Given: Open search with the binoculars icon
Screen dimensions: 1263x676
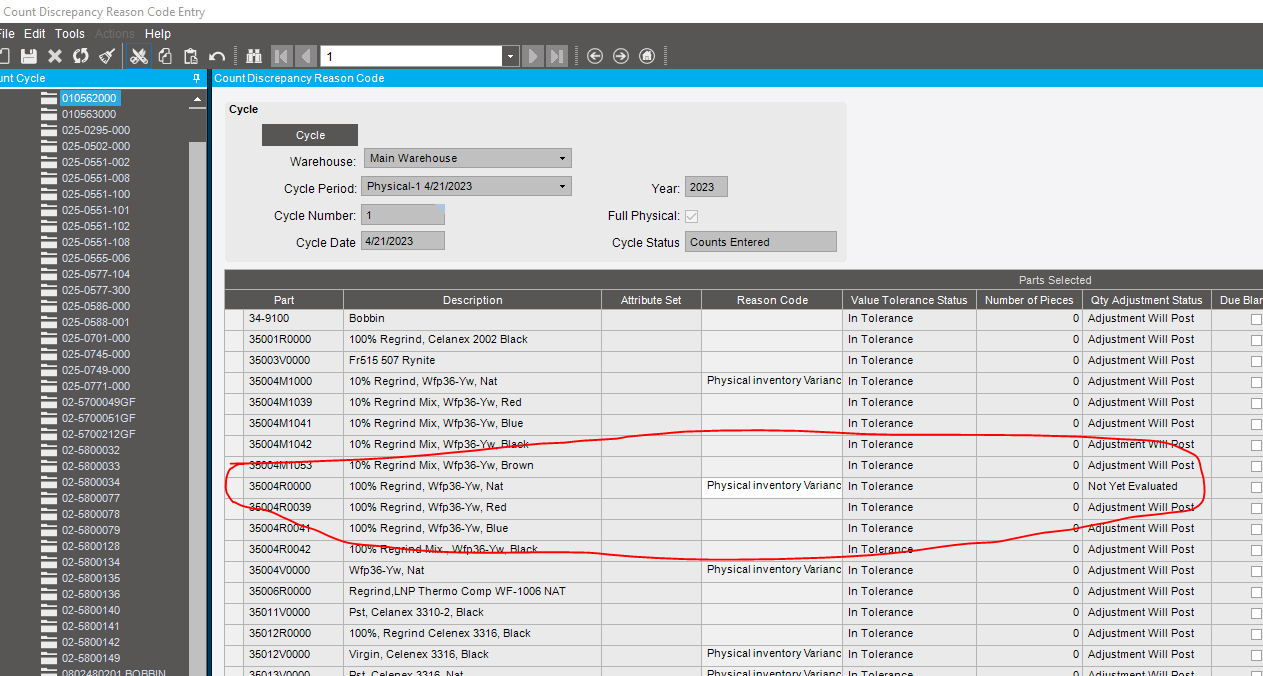Looking at the screenshot, I should (x=254, y=56).
